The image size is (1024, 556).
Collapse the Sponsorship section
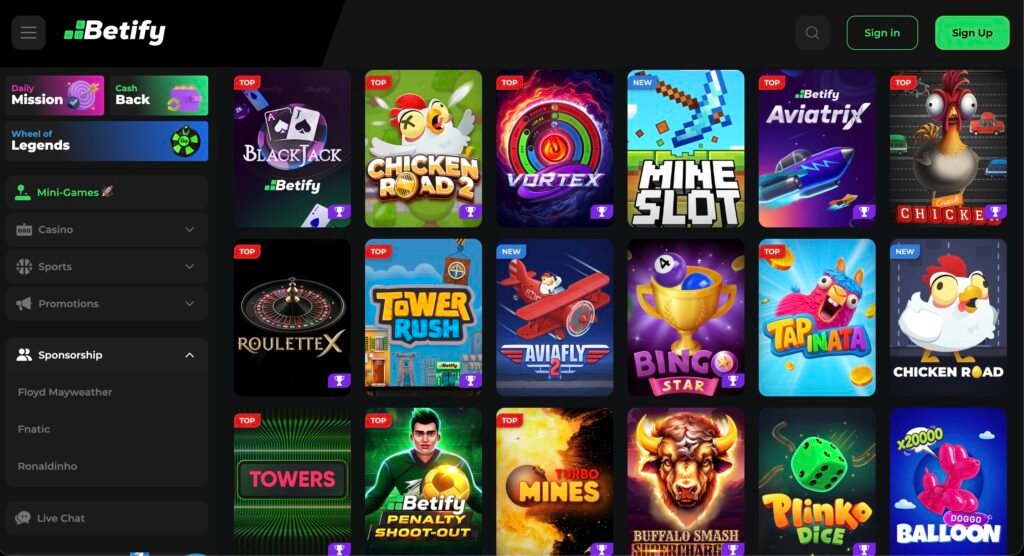pos(189,355)
